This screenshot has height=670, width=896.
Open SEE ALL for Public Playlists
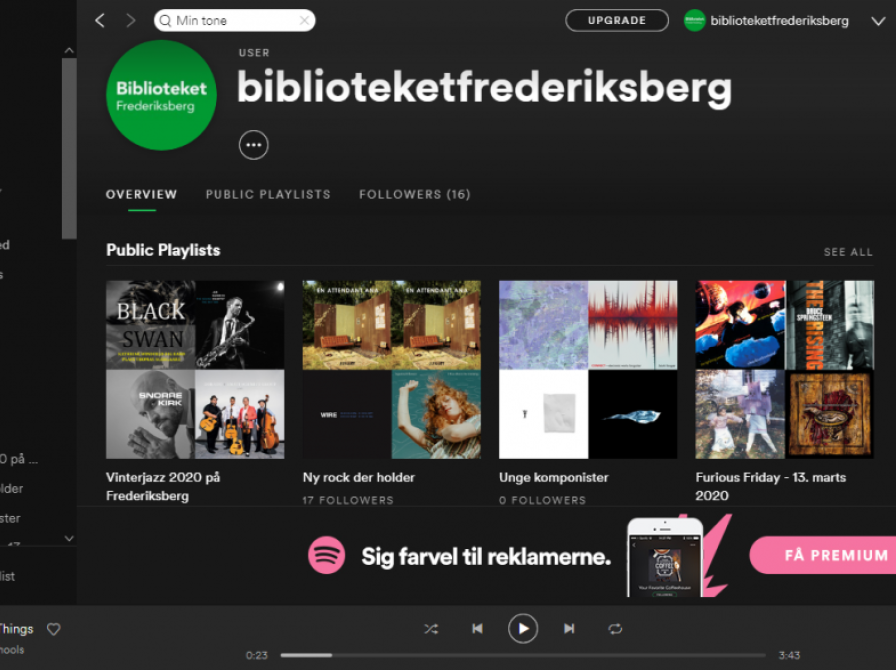(848, 251)
